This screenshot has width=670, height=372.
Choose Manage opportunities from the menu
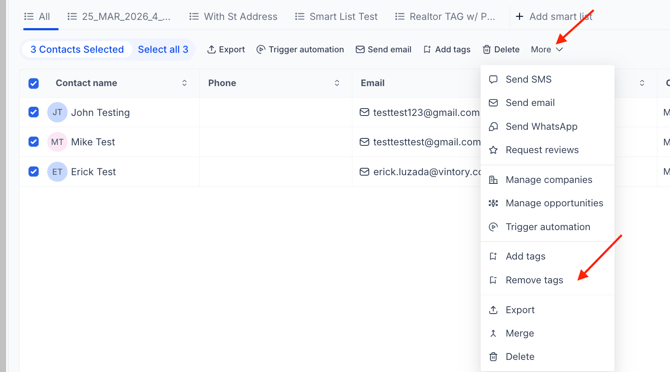coord(547,203)
